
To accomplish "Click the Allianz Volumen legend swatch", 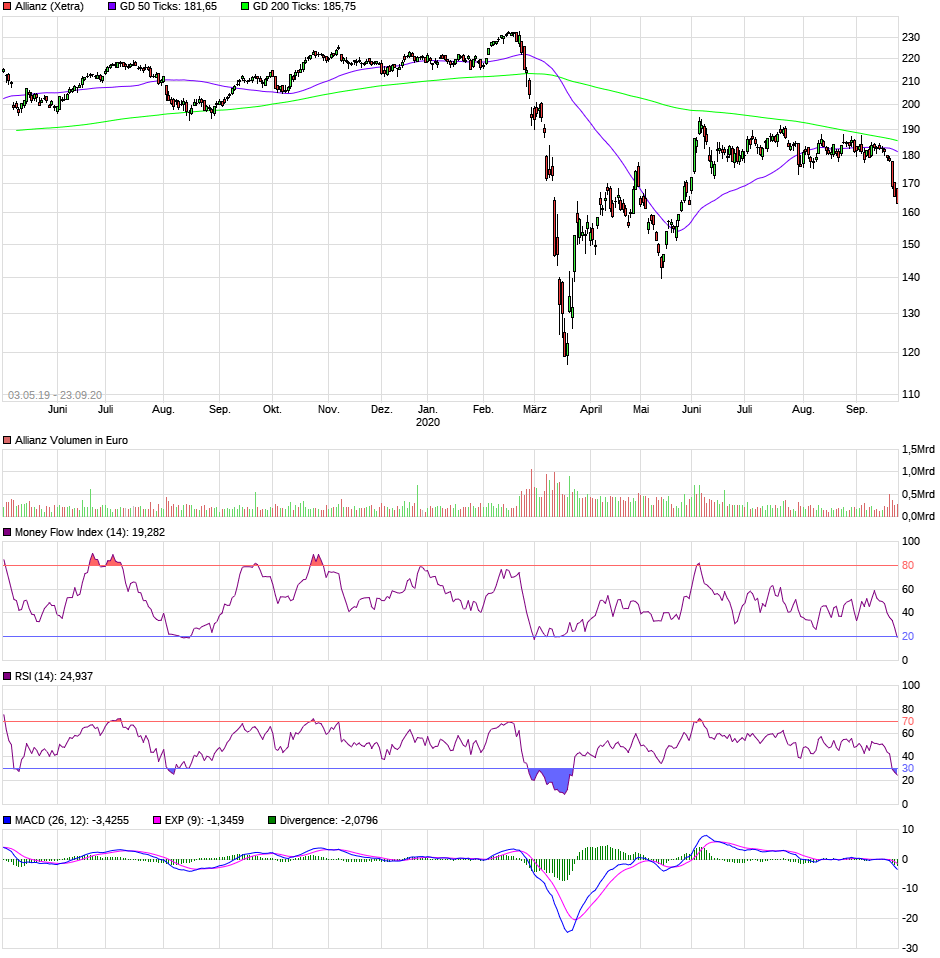I will click(7, 441).
